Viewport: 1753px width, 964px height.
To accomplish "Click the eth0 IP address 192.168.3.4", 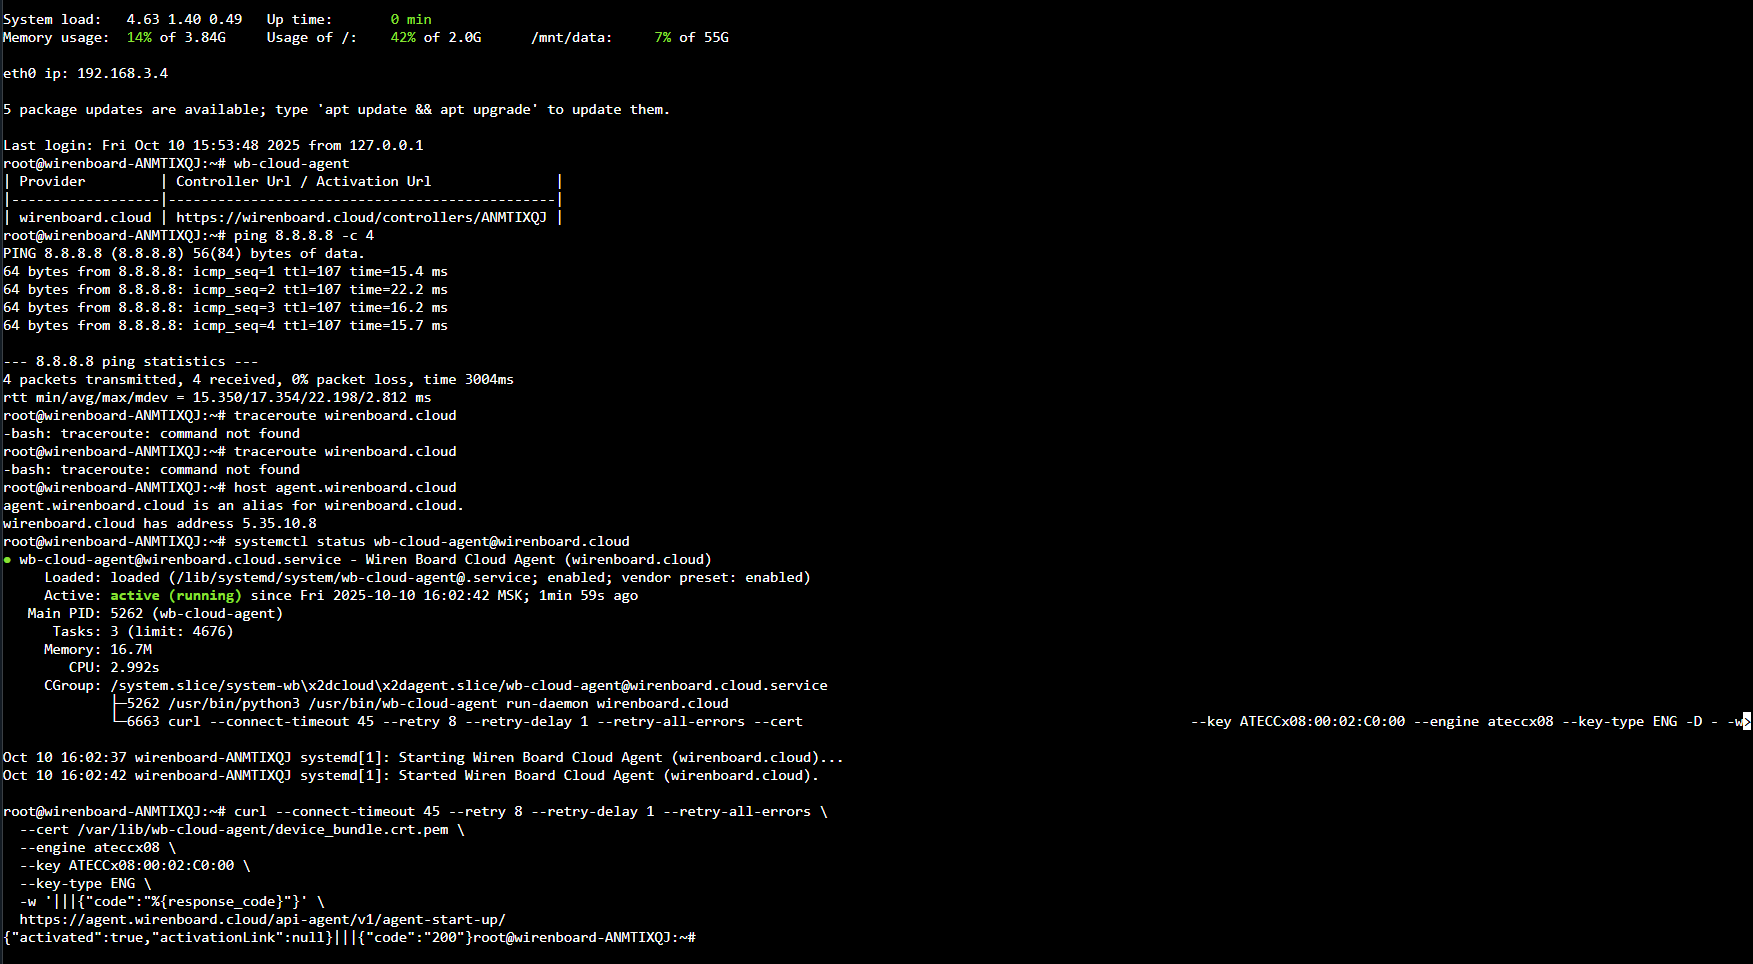I will 122,74.
